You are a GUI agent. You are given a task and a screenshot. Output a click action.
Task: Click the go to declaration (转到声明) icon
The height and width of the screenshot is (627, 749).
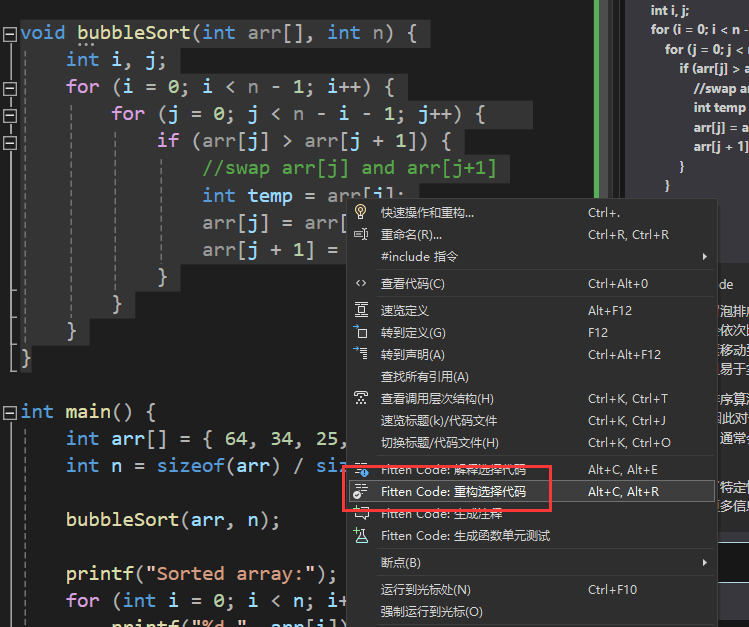[x=361, y=354]
